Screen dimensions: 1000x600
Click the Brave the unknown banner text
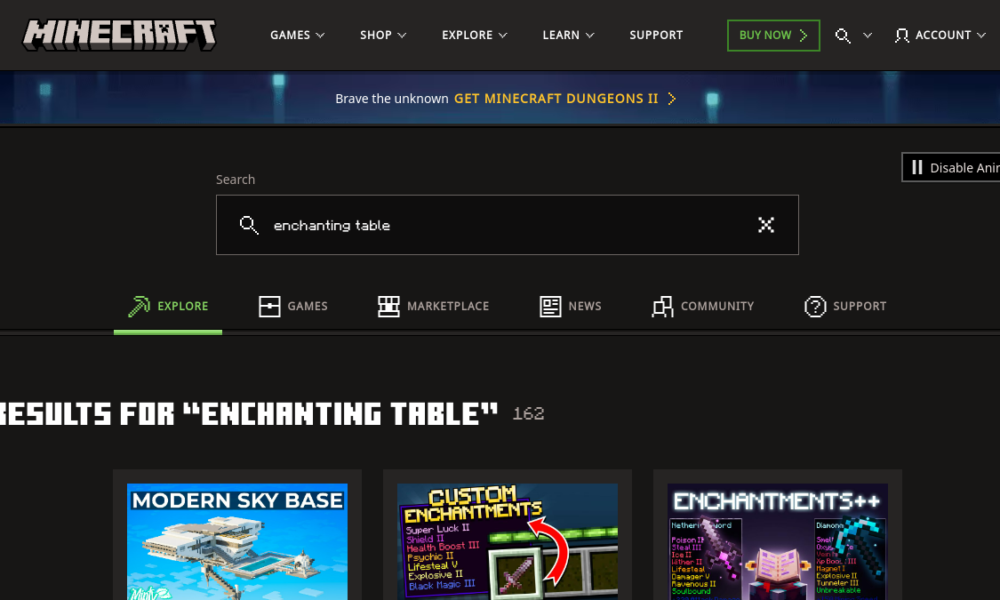(392, 99)
